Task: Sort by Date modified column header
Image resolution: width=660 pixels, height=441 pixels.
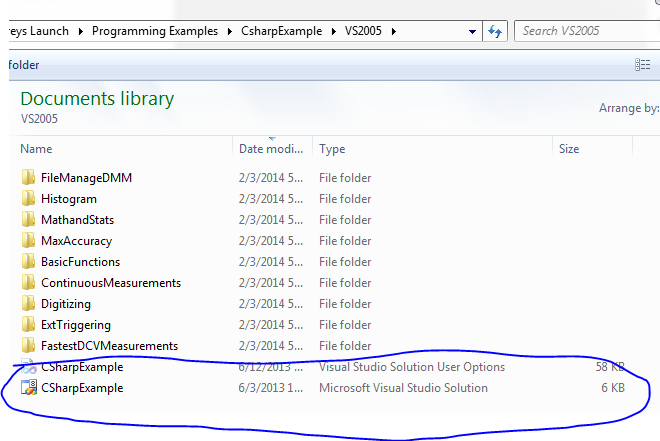Action: (271, 149)
